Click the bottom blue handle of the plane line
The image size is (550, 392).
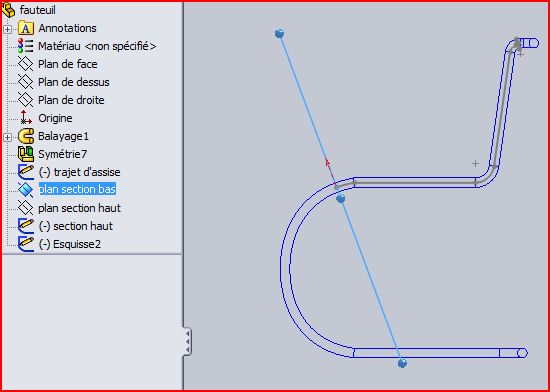point(403,363)
